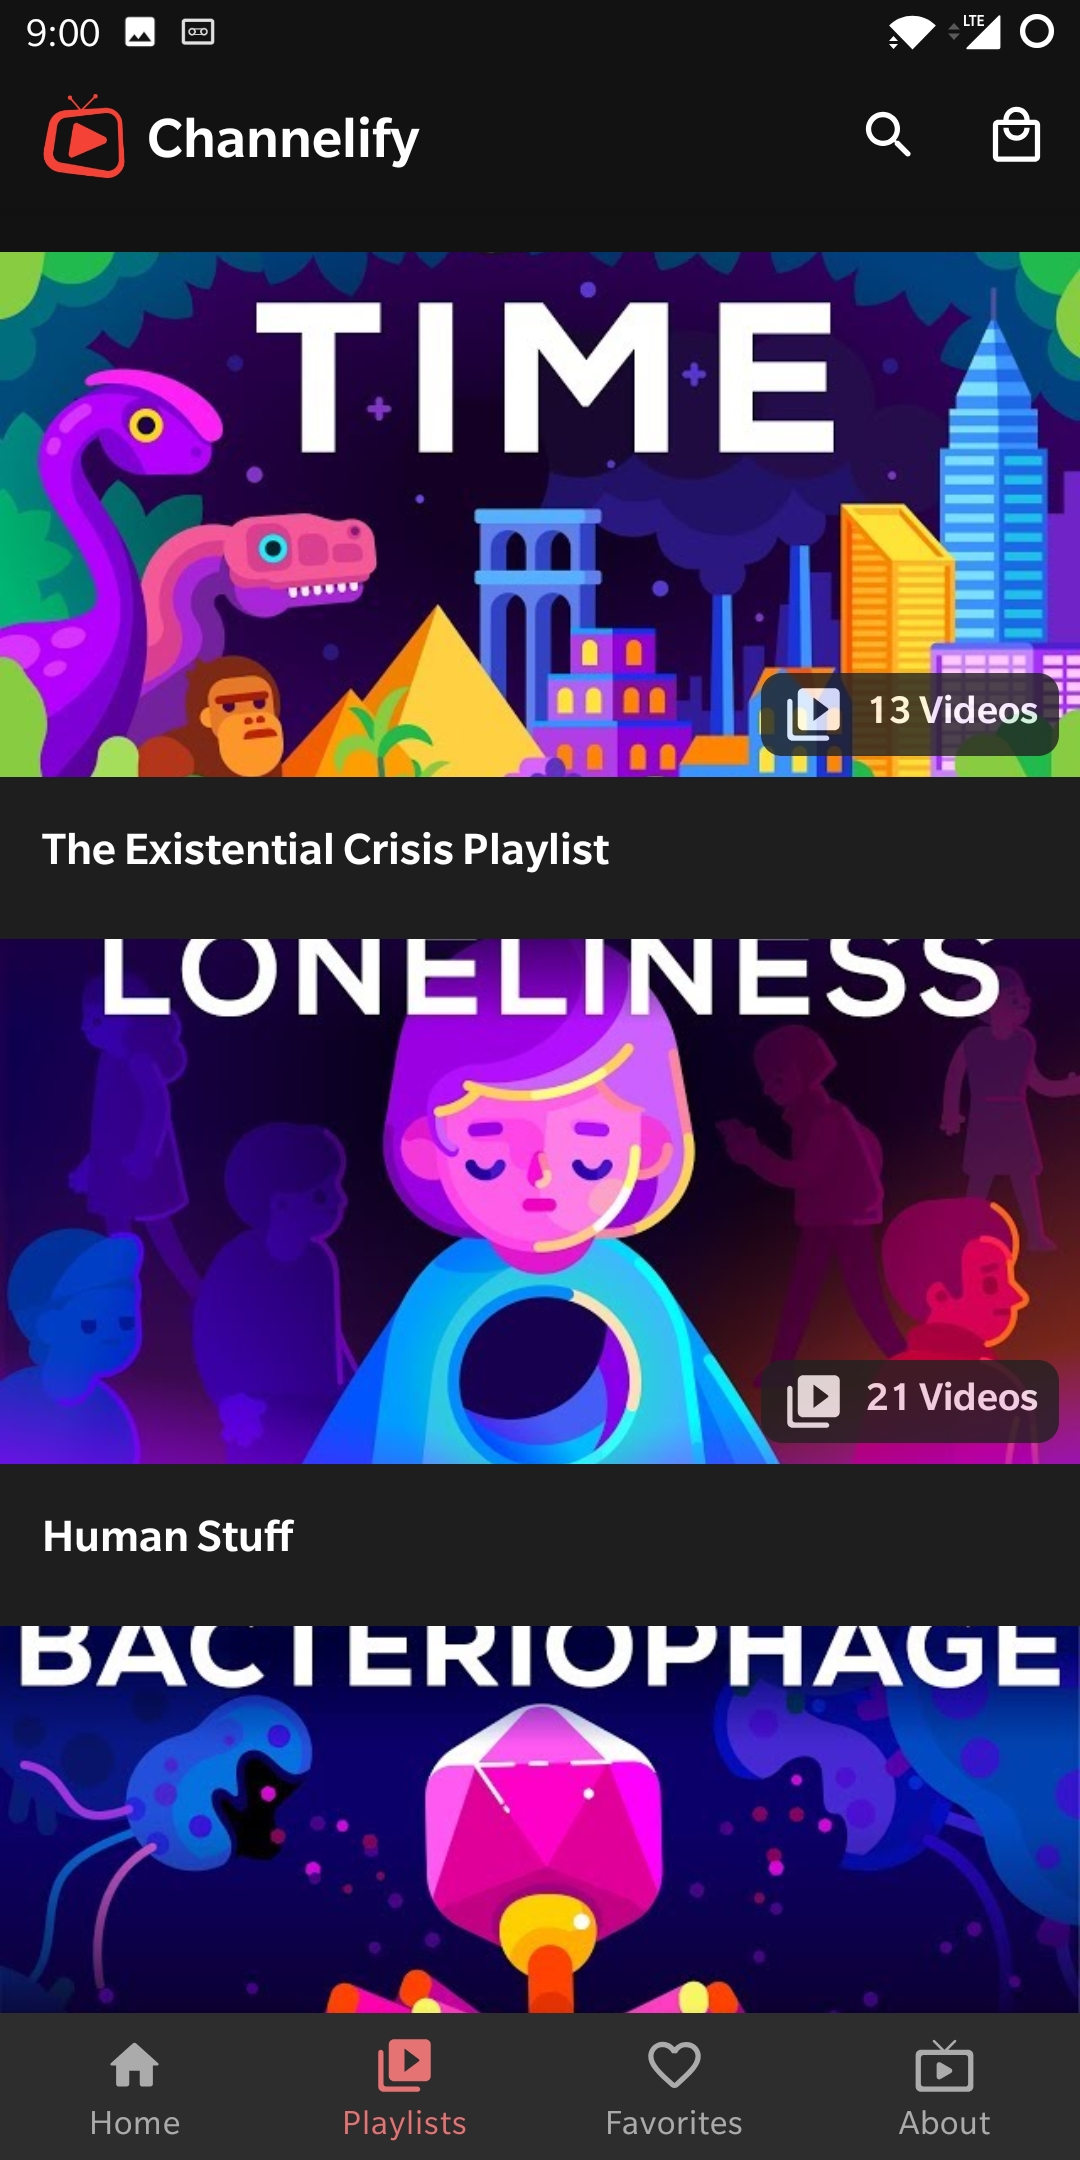
Task: Tap the Favorites heart icon
Action: (674, 2065)
